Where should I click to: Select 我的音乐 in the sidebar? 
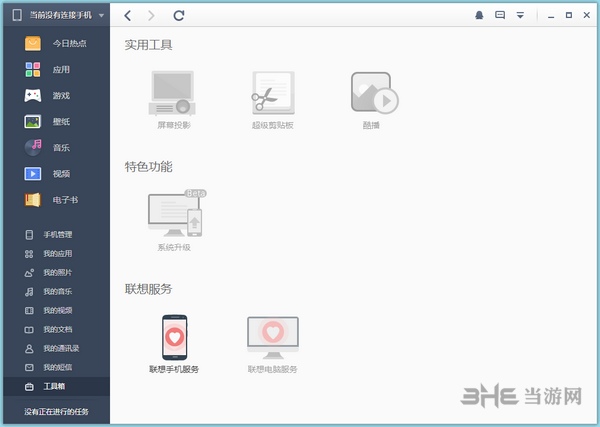tap(57, 292)
